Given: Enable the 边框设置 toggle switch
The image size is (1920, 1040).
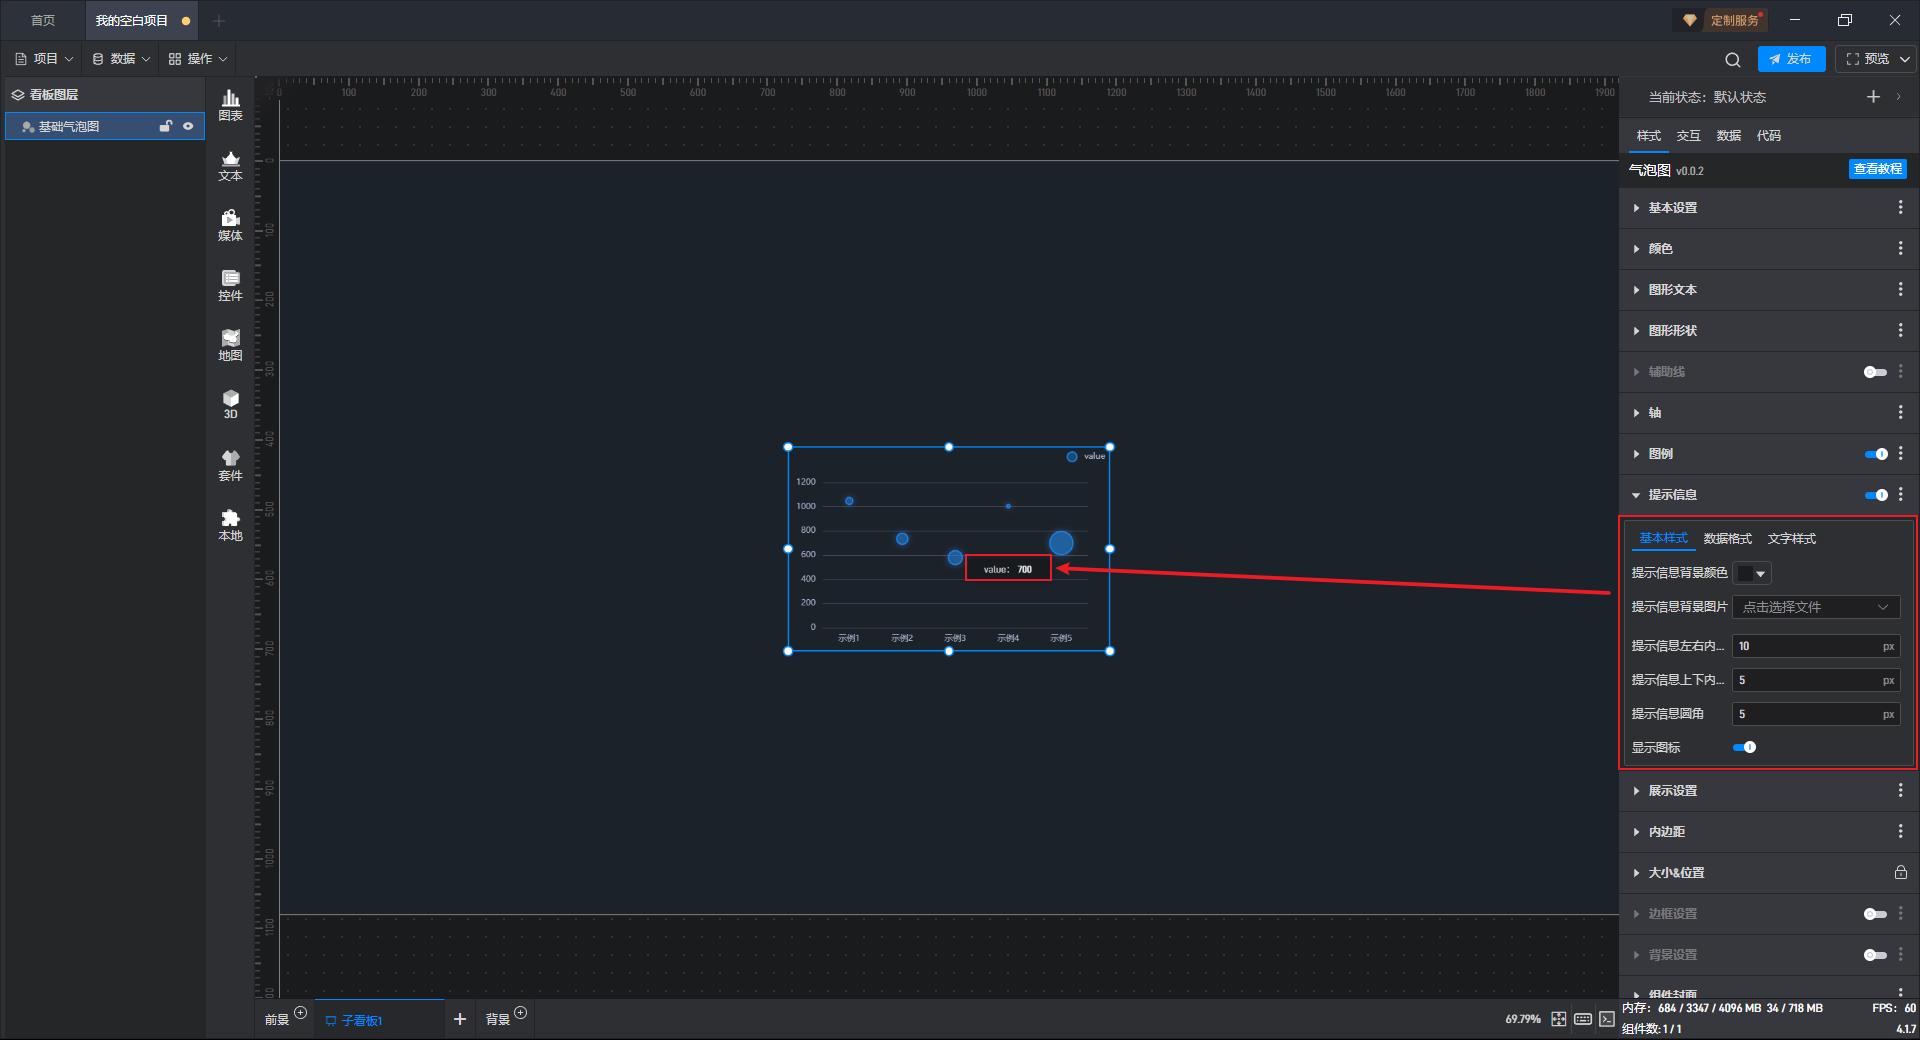Looking at the screenshot, I should [x=1875, y=914].
